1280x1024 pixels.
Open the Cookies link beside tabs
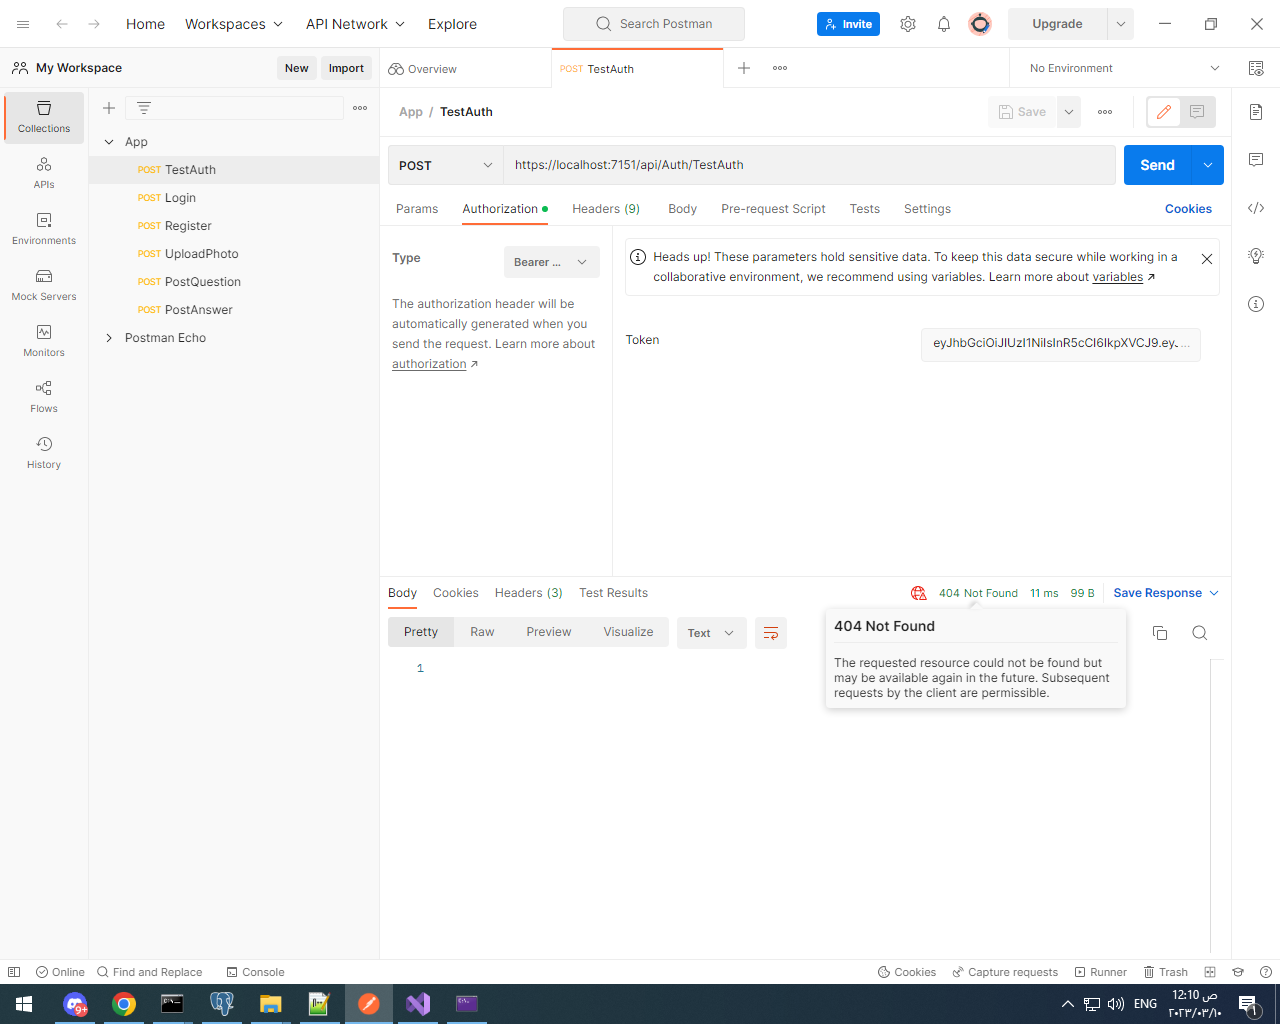point(1188,209)
